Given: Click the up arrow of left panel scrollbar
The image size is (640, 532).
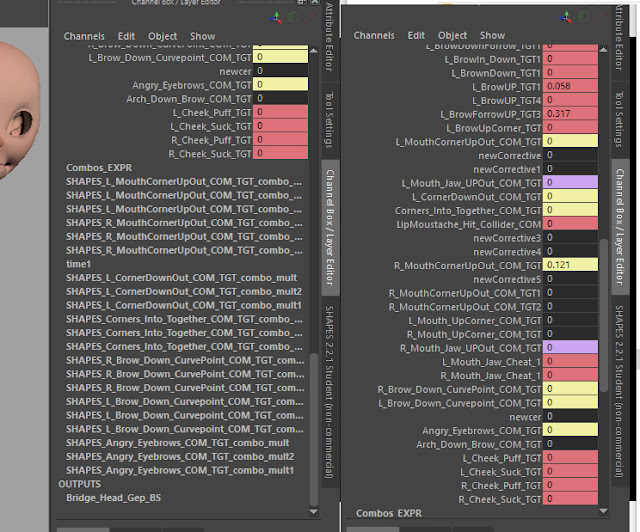Looking at the screenshot, I should [313, 51].
